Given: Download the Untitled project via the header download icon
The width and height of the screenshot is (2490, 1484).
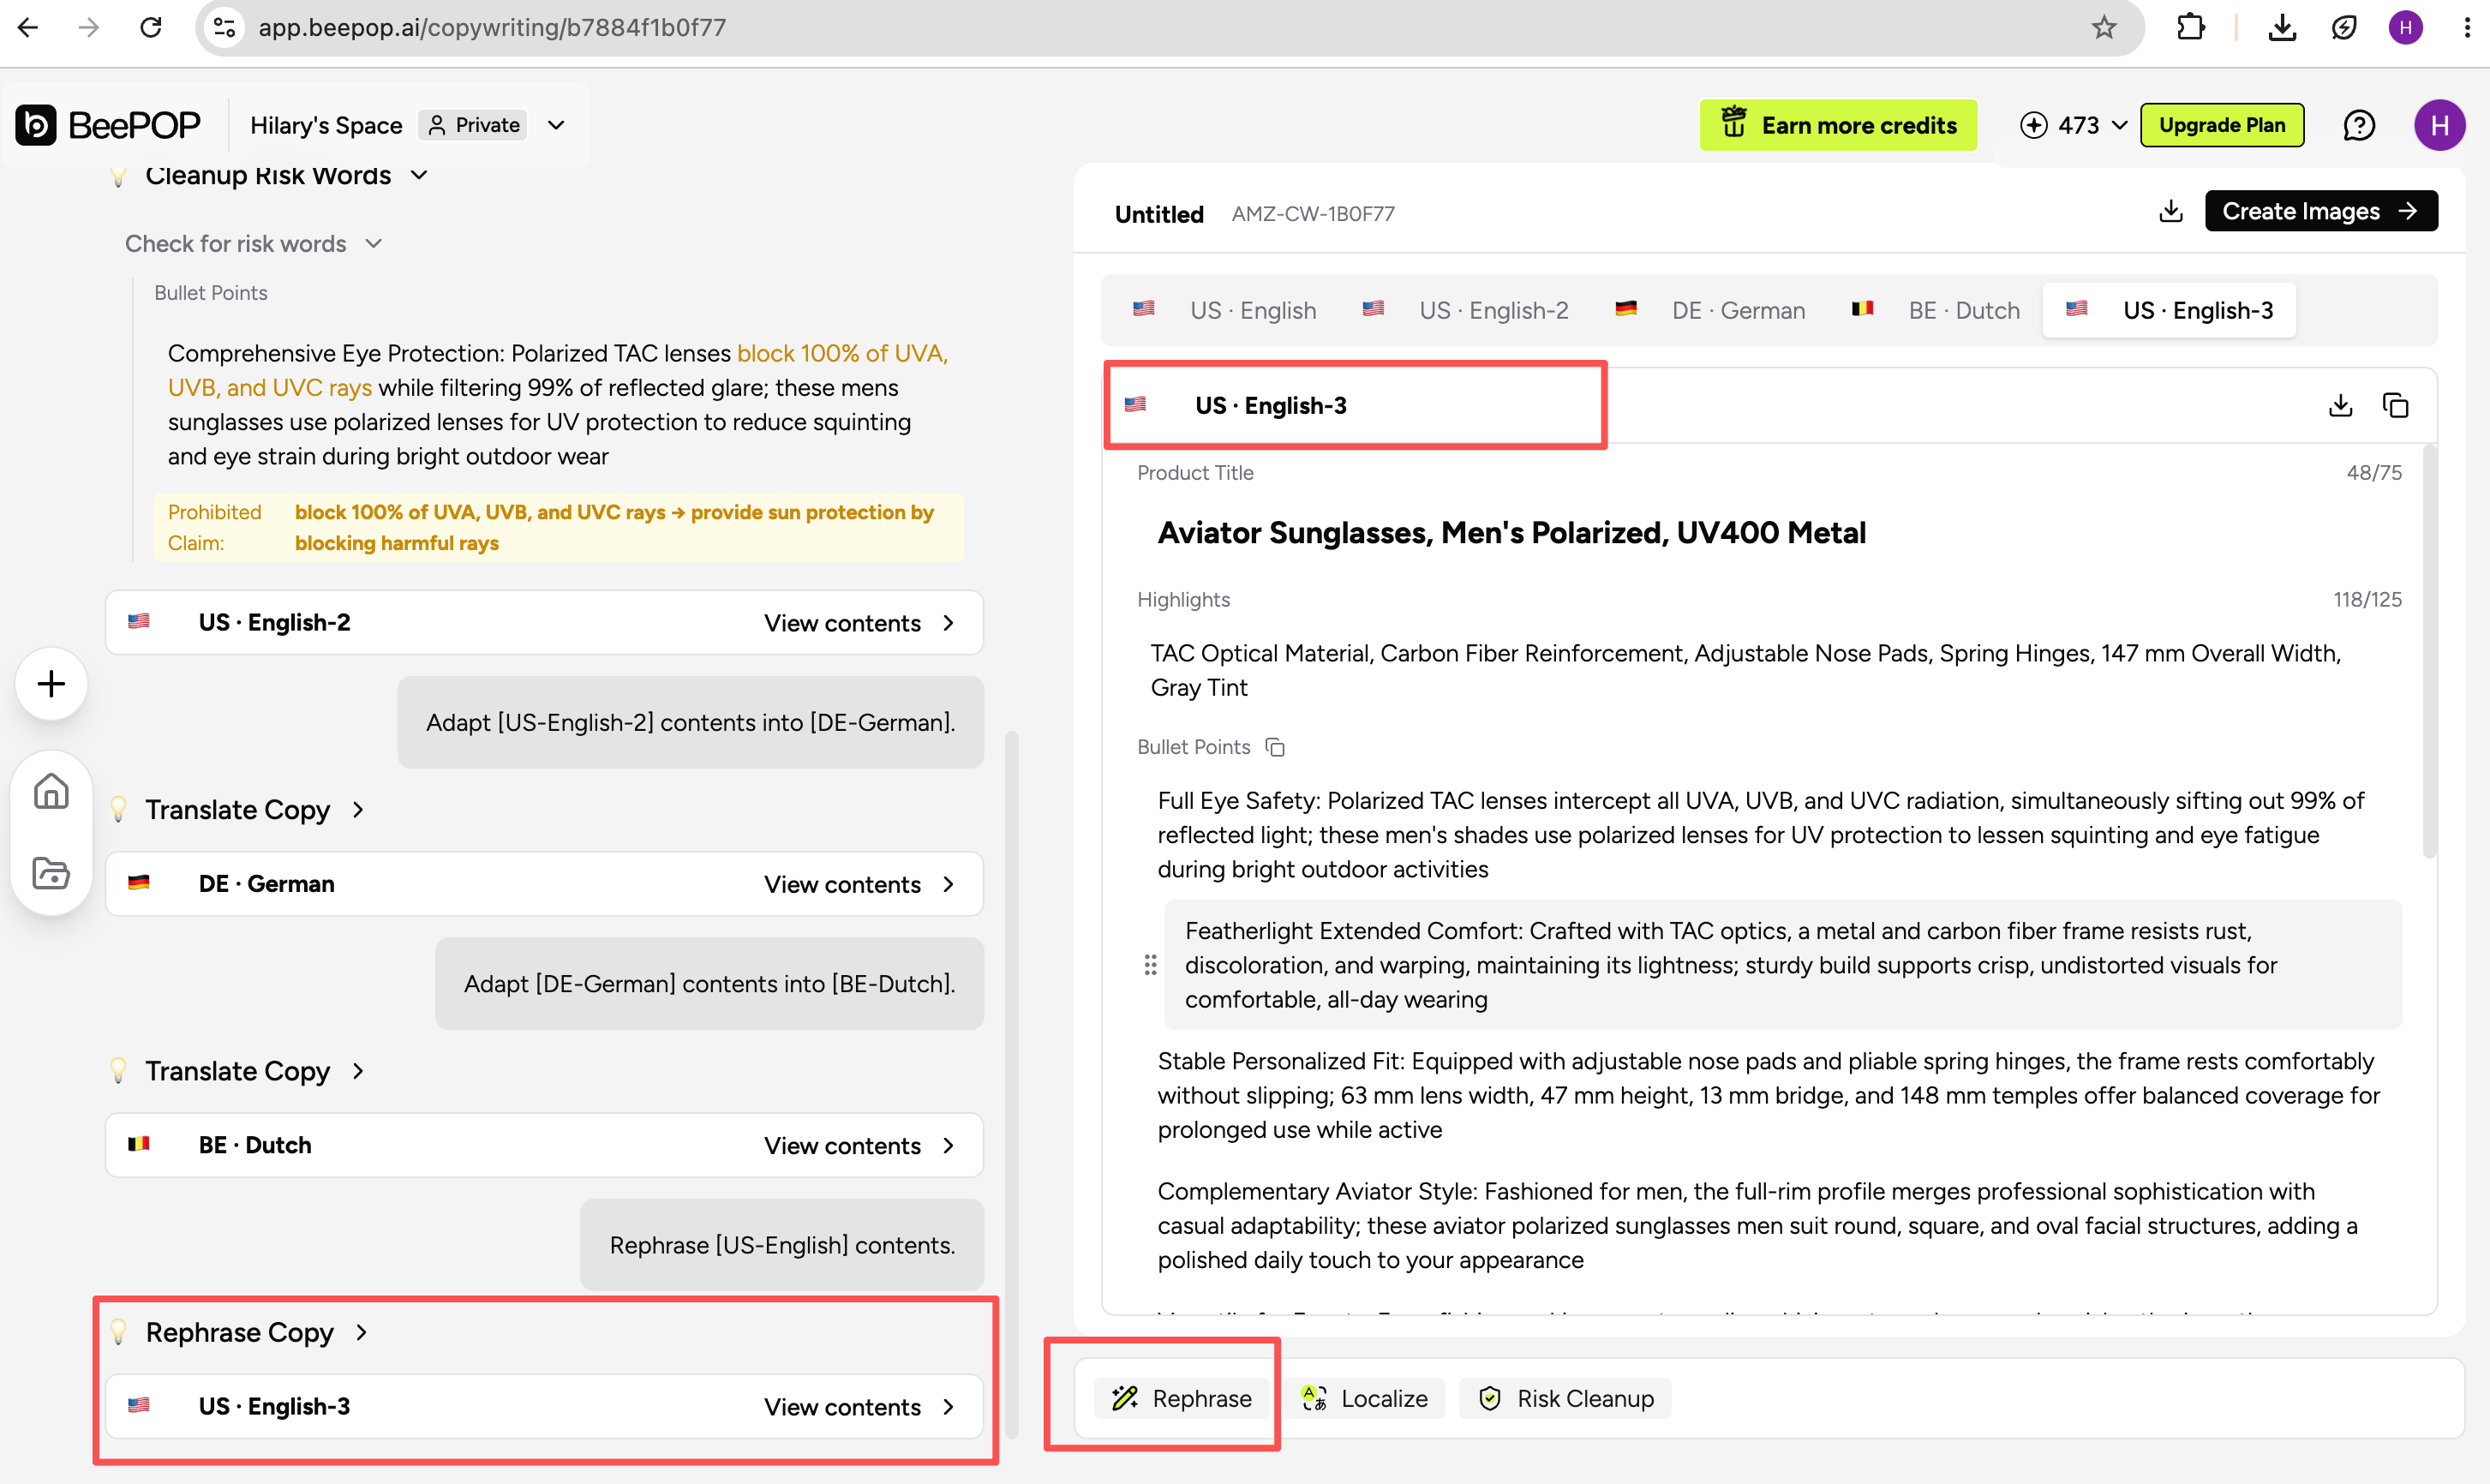Looking at the screenshot, I should tap(2170, 211).
